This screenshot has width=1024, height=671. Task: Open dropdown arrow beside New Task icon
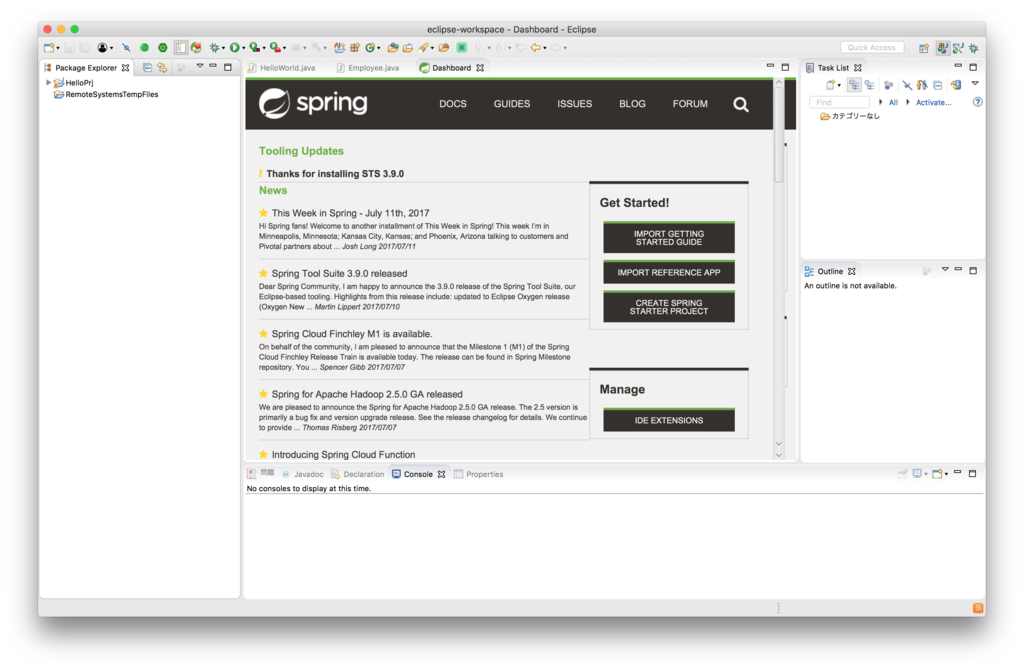pyautogui.click(x=839, y=85)
